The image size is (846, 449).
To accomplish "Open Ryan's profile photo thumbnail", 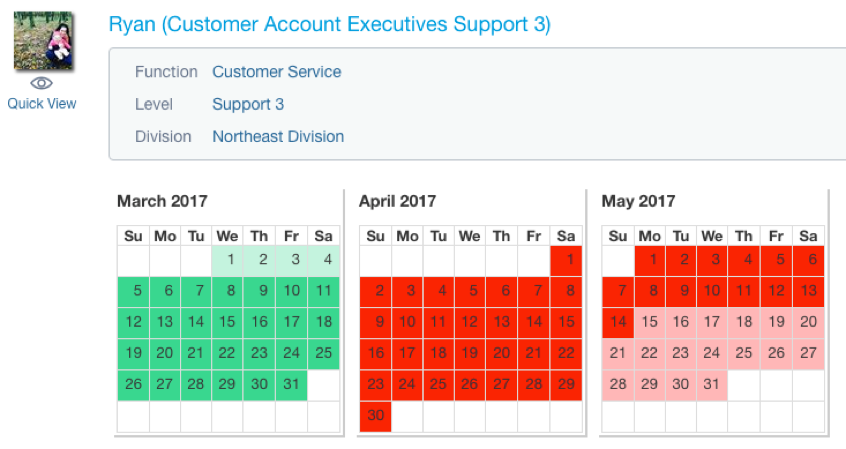I will 43,40.
